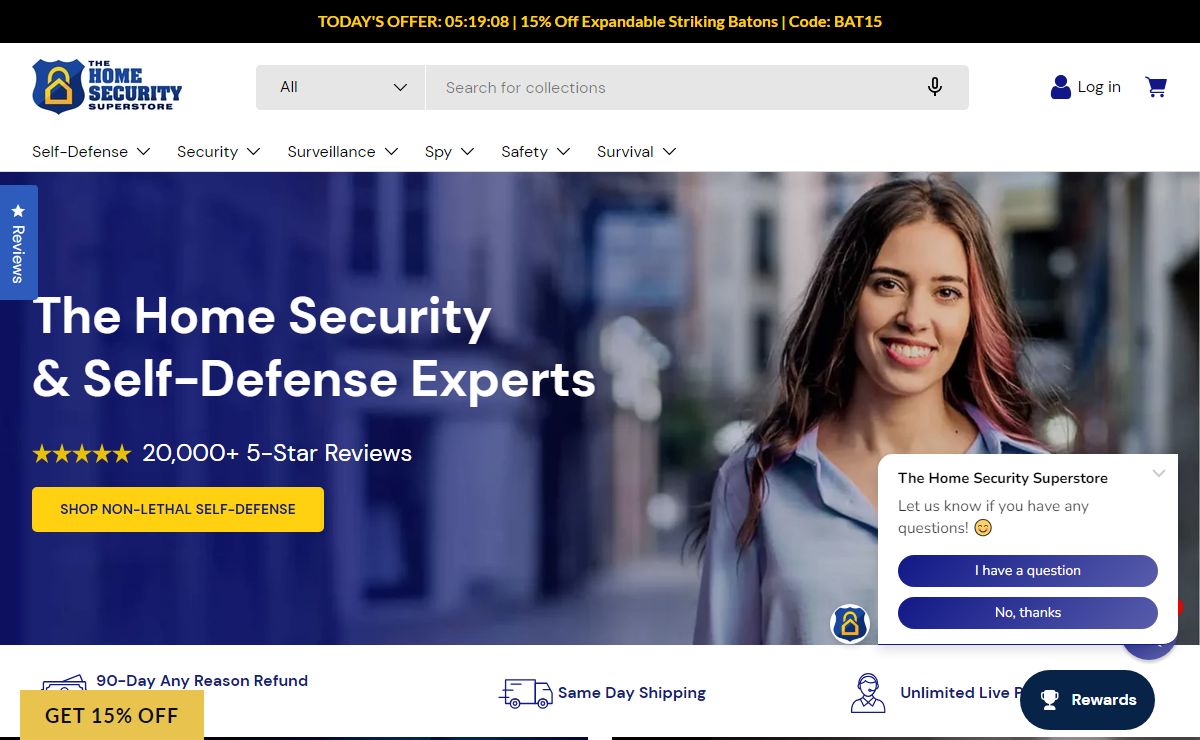Open the shopping cart
Screen dimensions: 1200x740
[x=1156, y=87]
